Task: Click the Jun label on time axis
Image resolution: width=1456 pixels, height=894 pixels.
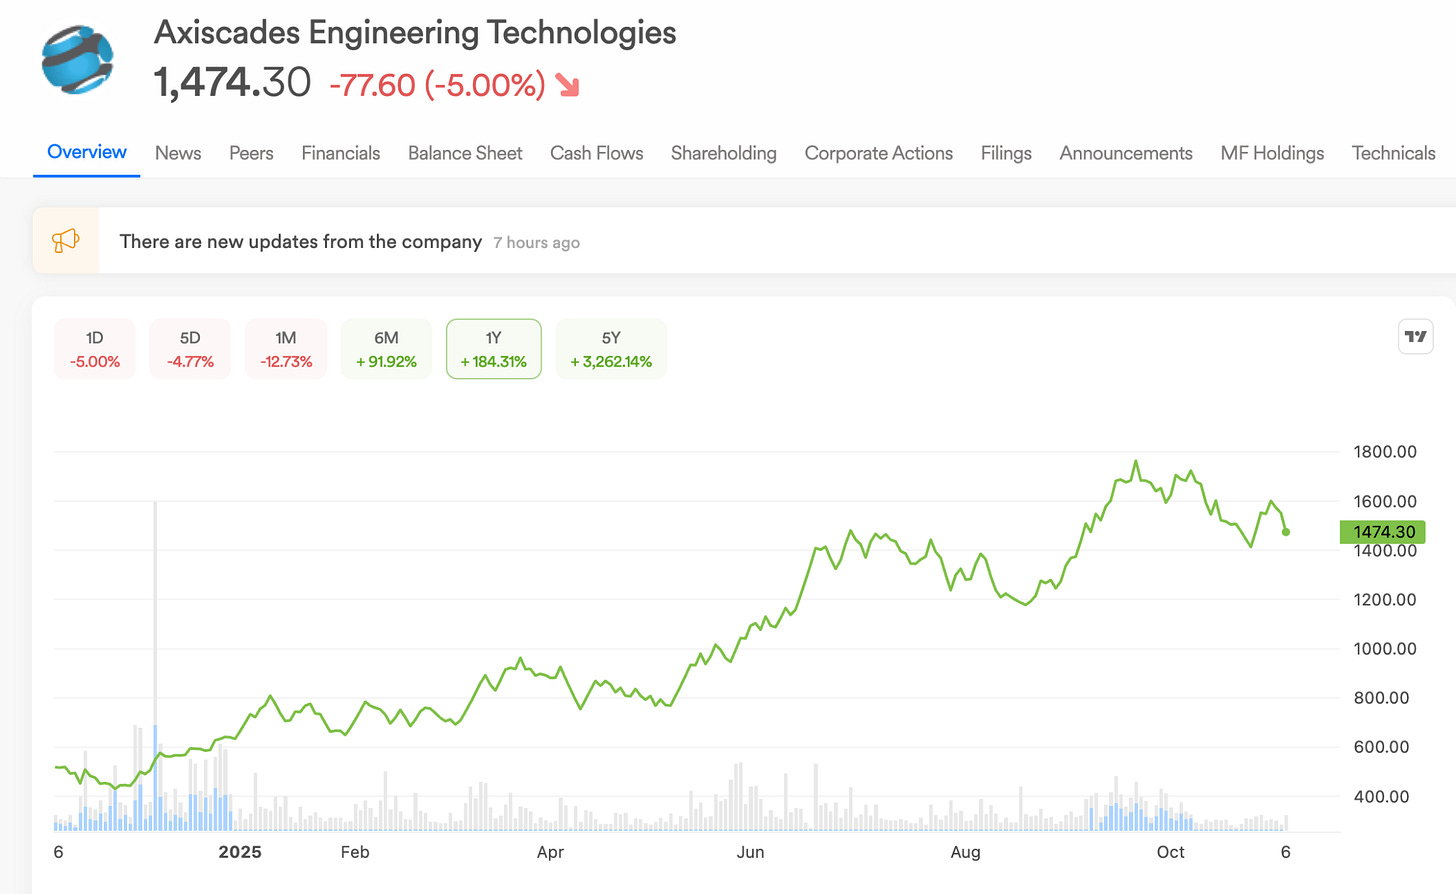Action: click(x=750, y=852)
